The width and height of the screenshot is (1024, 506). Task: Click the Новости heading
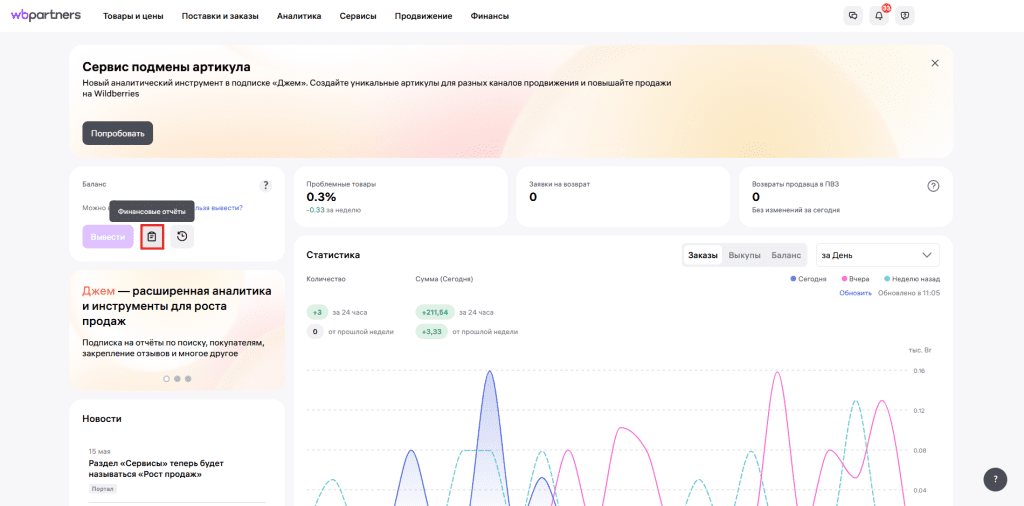(102, 419)
